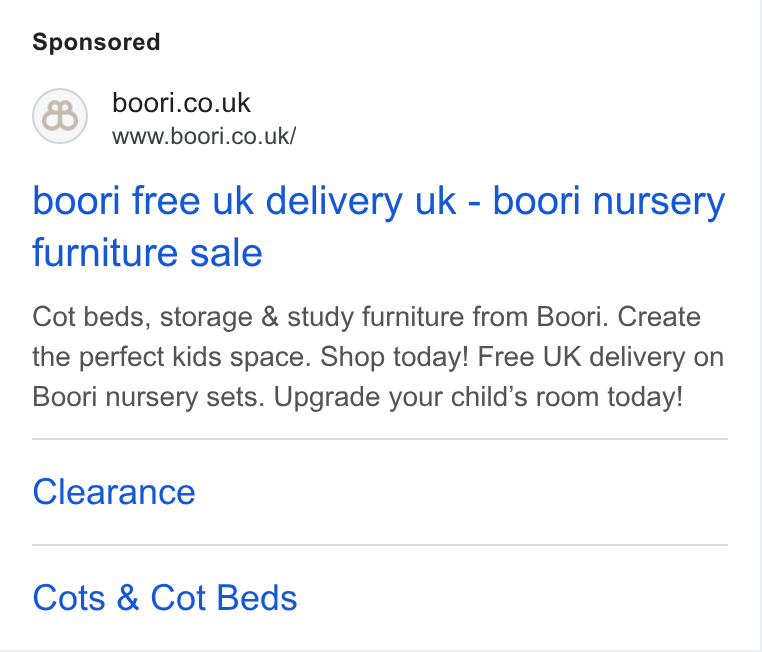Click 'Boori nursery sets' in the description
The image size is (762, 652).
coord(148,397)
